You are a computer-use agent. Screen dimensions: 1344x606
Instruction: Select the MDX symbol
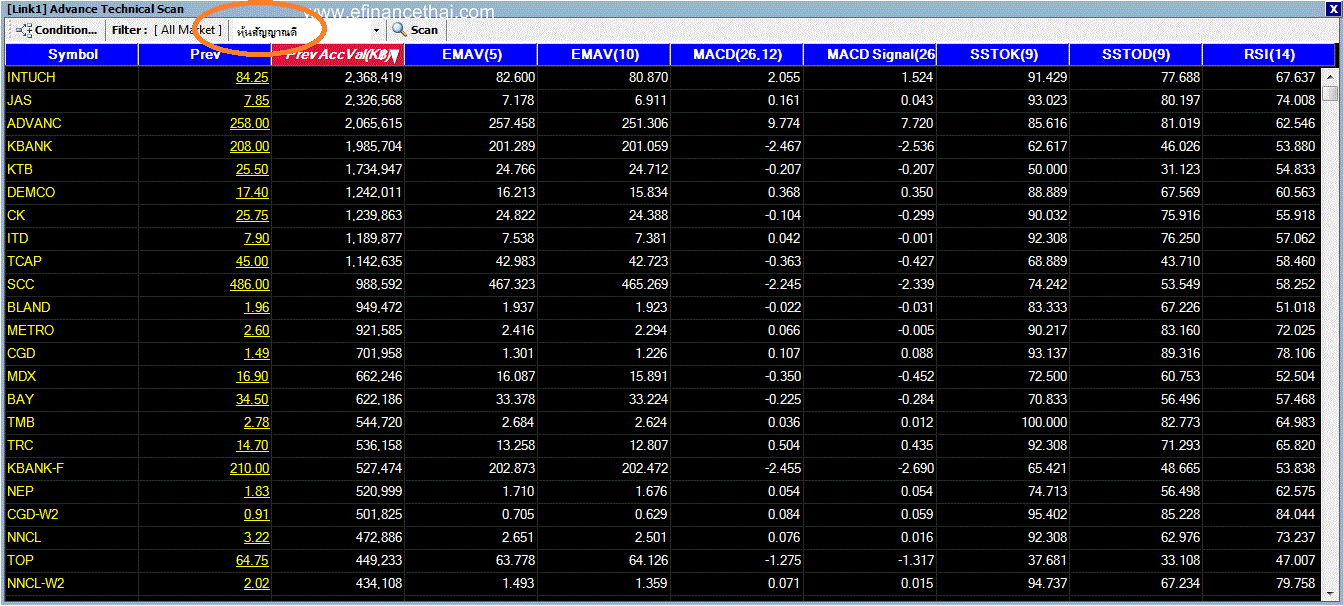click(x=21, y=376)
